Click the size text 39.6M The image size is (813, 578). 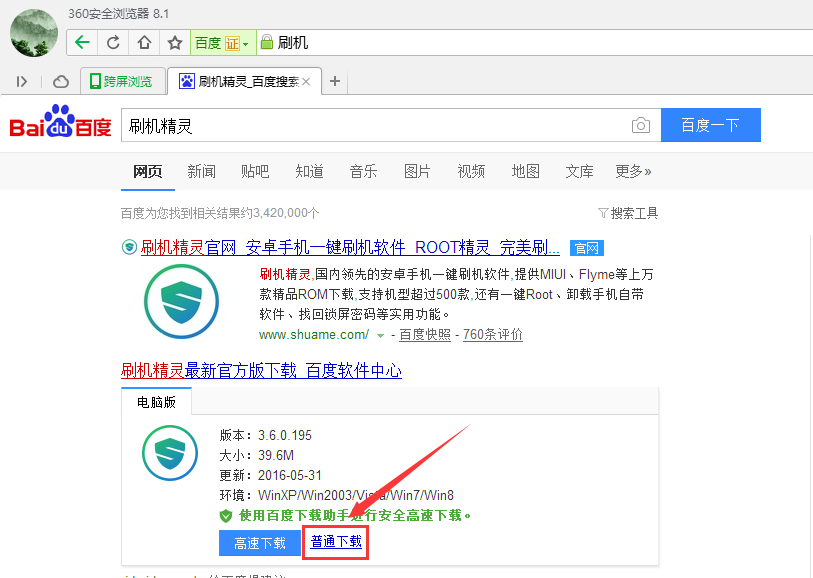(276, 456)
